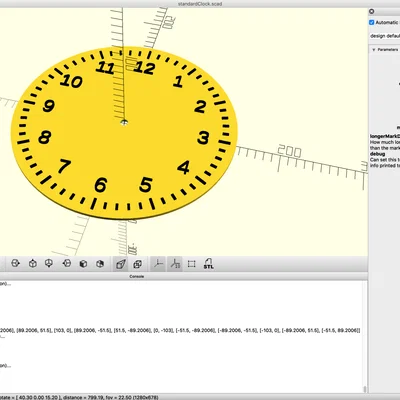Switch to Left view
400x400 pixels.
(66, 264)
